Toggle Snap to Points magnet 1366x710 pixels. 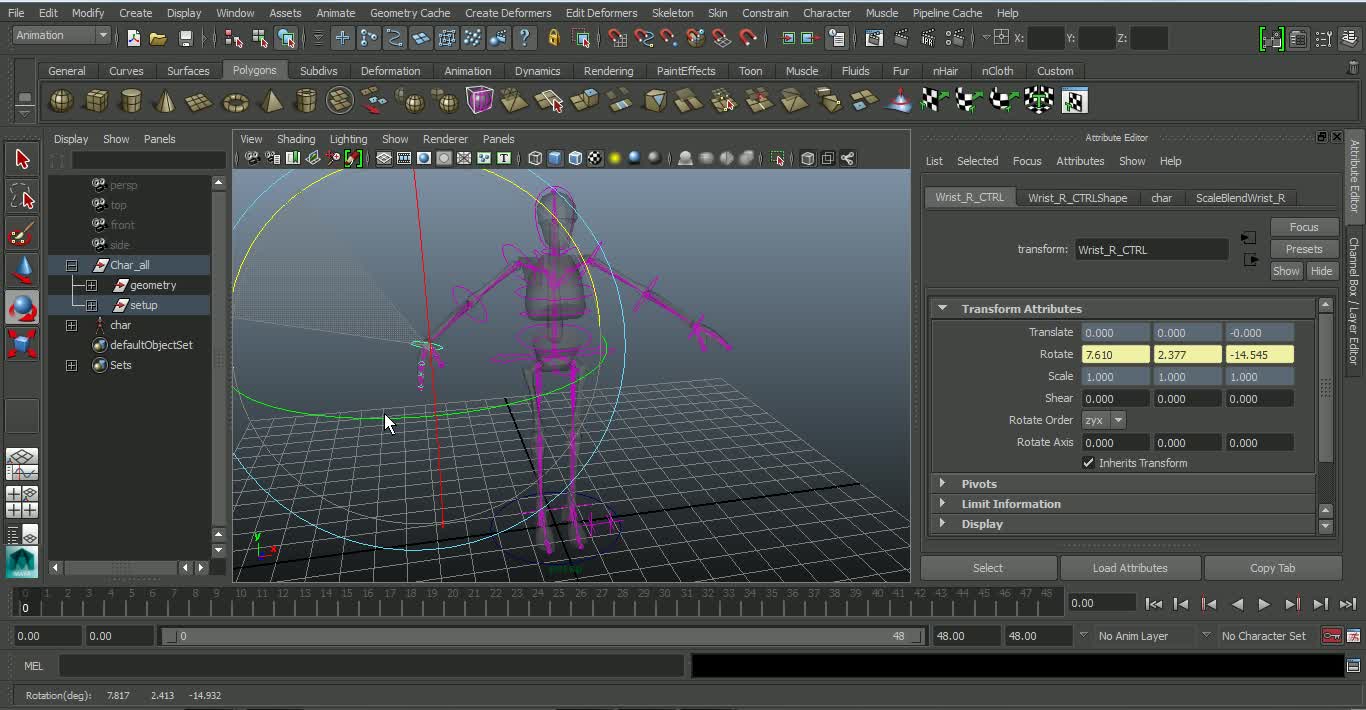tap(670, 38)
